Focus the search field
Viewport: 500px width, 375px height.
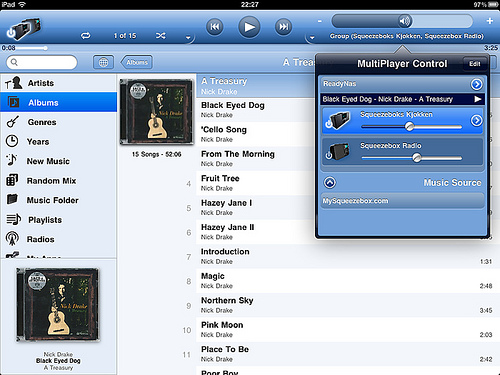click(42, 62)
